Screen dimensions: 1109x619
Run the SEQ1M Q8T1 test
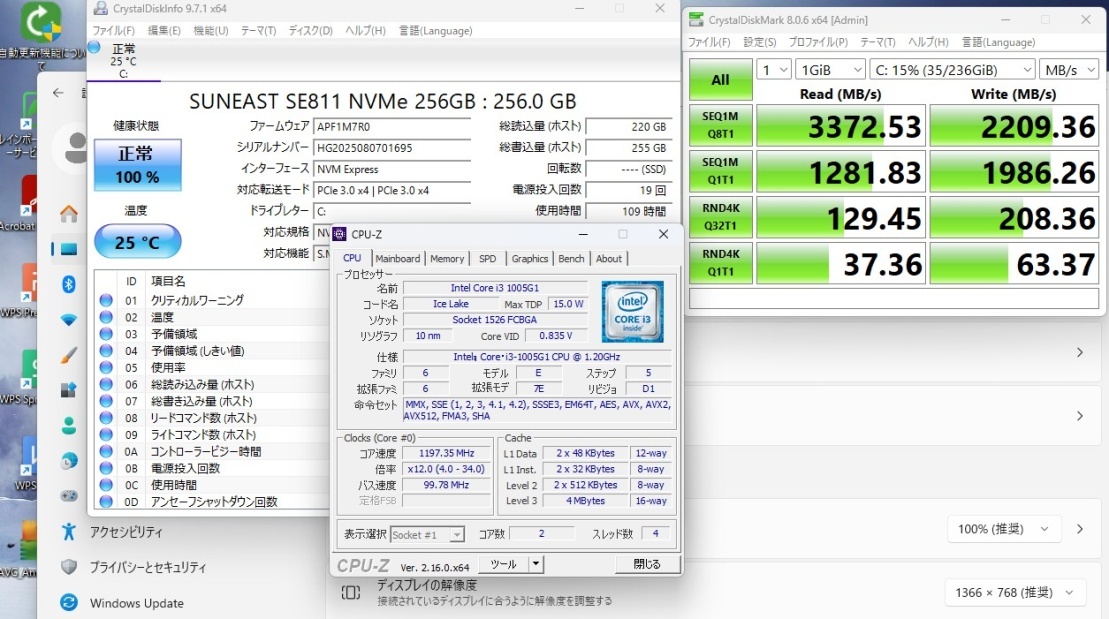(x=720, y=125)
